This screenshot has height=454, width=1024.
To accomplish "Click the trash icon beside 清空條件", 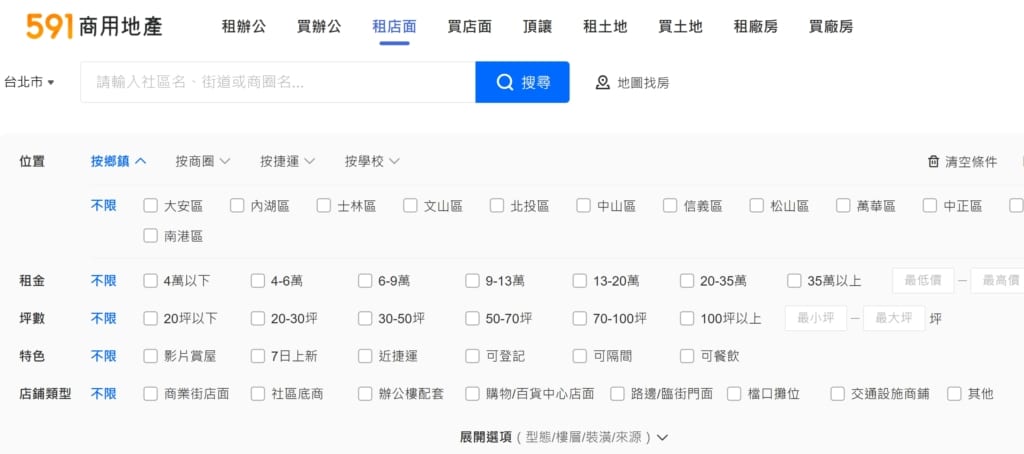I will (x=933, y=161).
